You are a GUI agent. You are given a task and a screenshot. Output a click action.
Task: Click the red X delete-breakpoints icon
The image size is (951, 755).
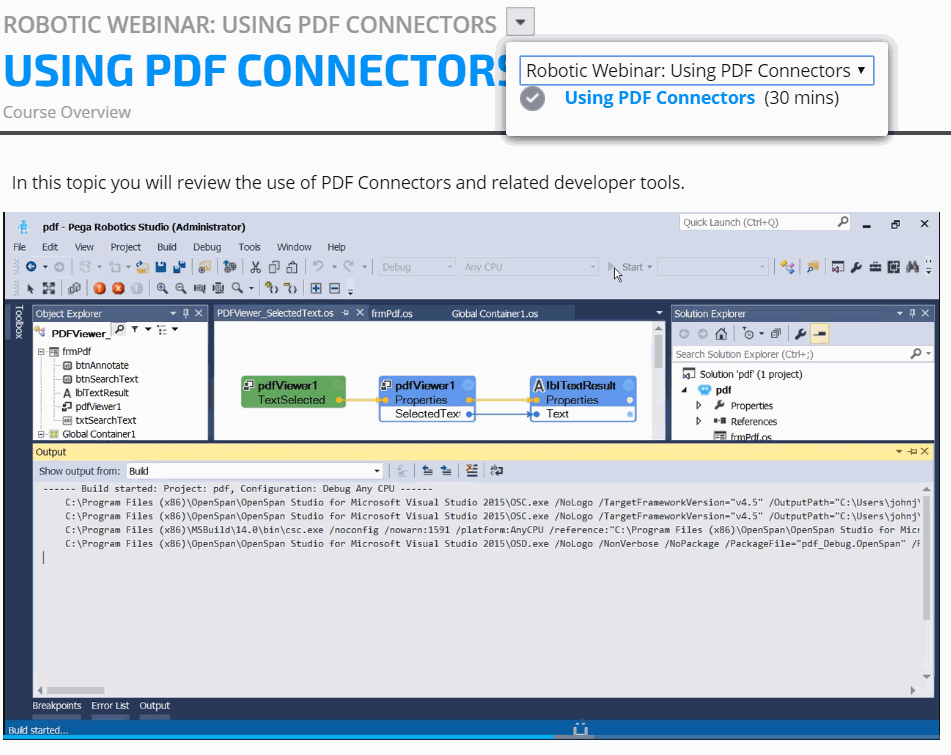(x=118, y=289)
